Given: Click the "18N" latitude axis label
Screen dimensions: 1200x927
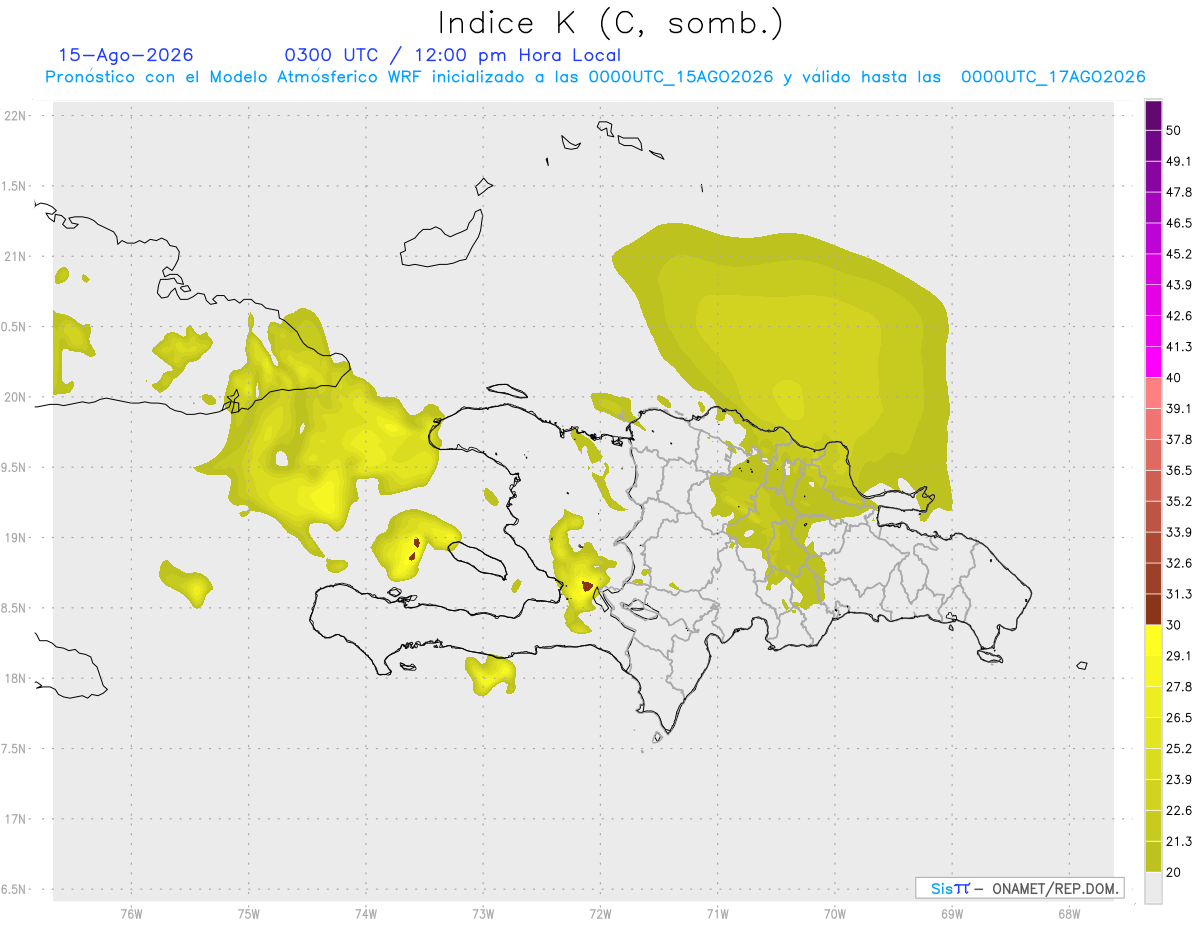Looking at the screenshot, I should point(16,678).
